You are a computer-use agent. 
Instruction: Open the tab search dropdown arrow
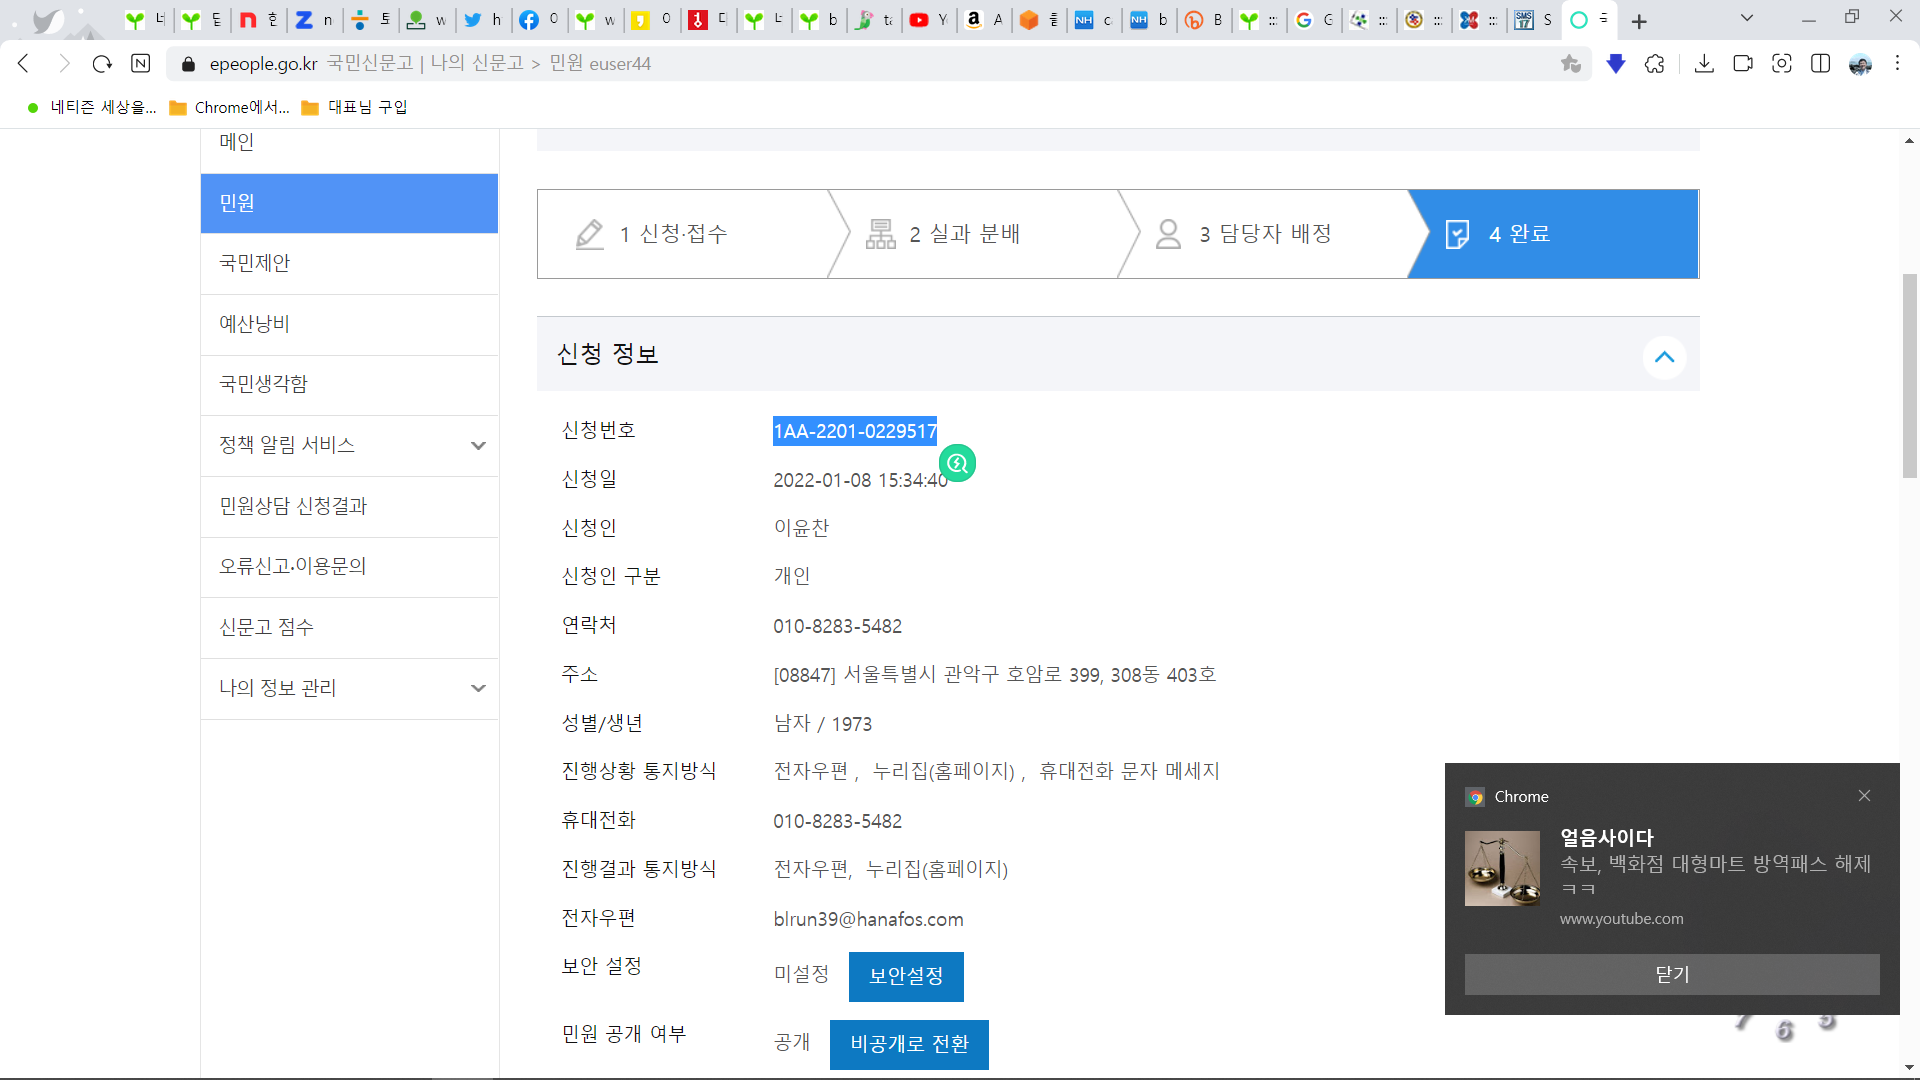[1747, 18]
